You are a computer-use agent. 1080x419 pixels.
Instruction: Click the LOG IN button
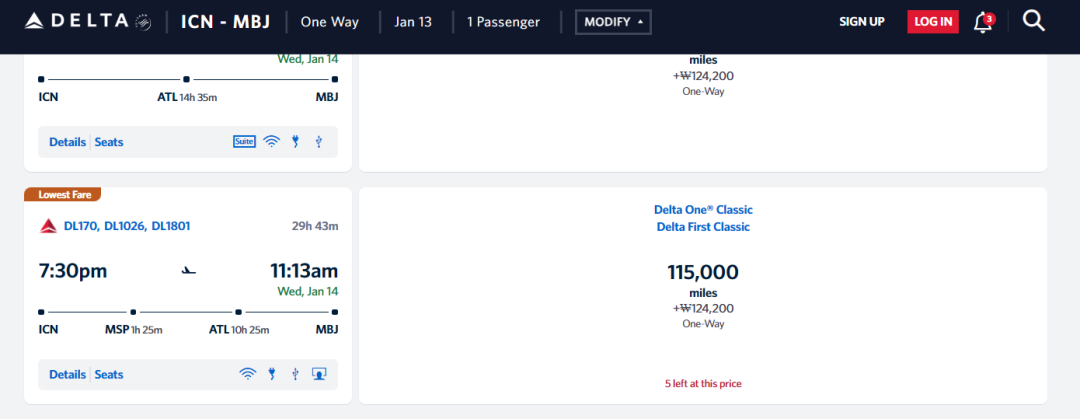pyautogui.click(x=932, y=22)
